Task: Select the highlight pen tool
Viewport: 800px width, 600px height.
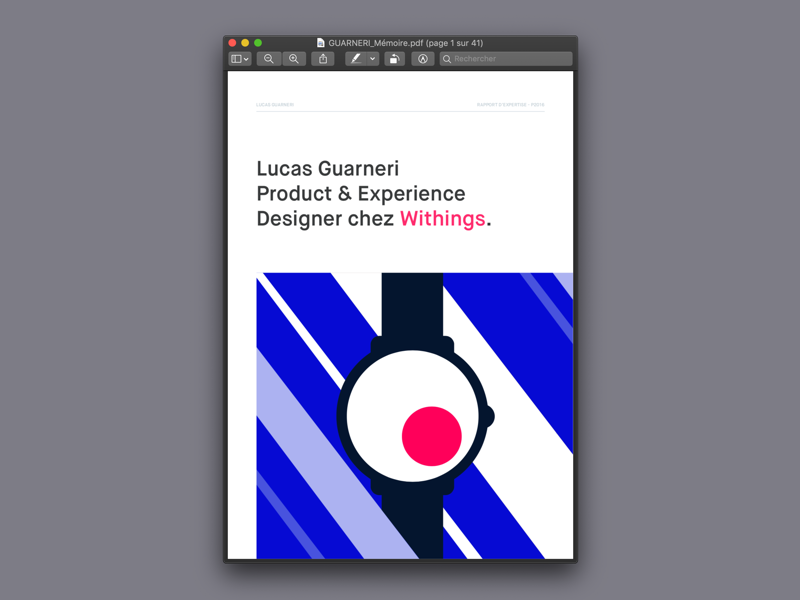Action: 356,59
